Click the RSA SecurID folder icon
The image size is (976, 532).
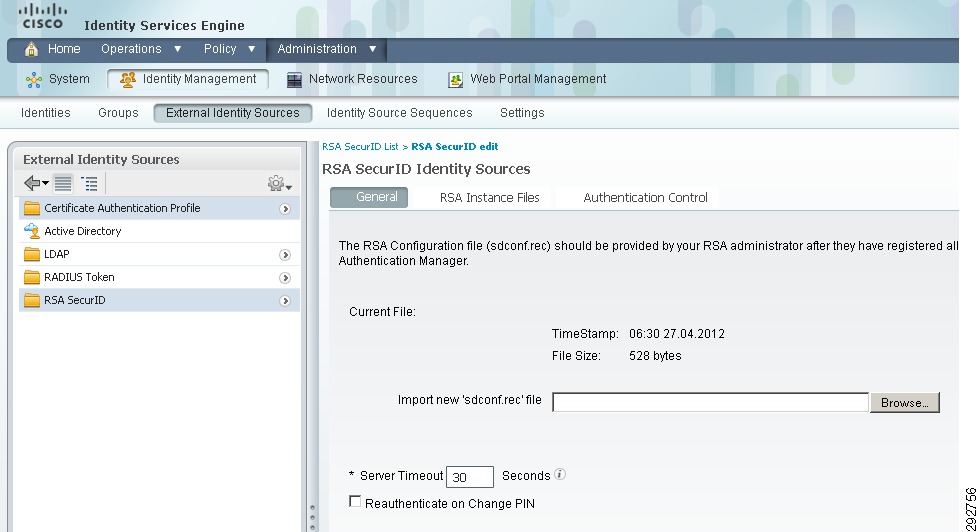tap(32, 301)
